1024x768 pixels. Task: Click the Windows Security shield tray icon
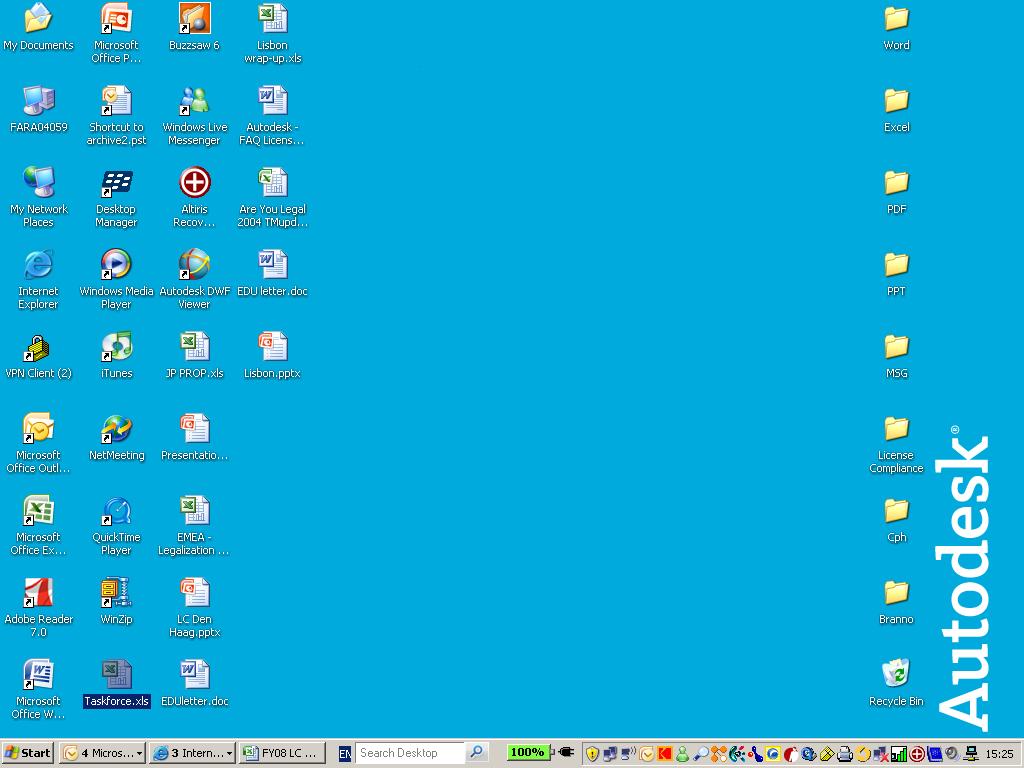592,753
